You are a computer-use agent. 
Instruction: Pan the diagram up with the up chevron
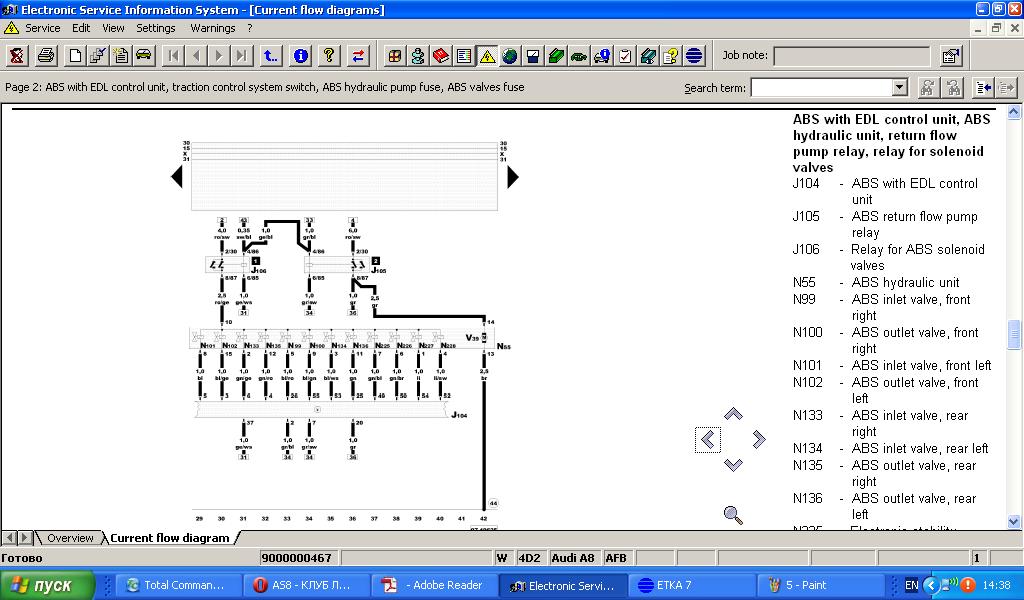pyautogui.click(x=733, y=414)
